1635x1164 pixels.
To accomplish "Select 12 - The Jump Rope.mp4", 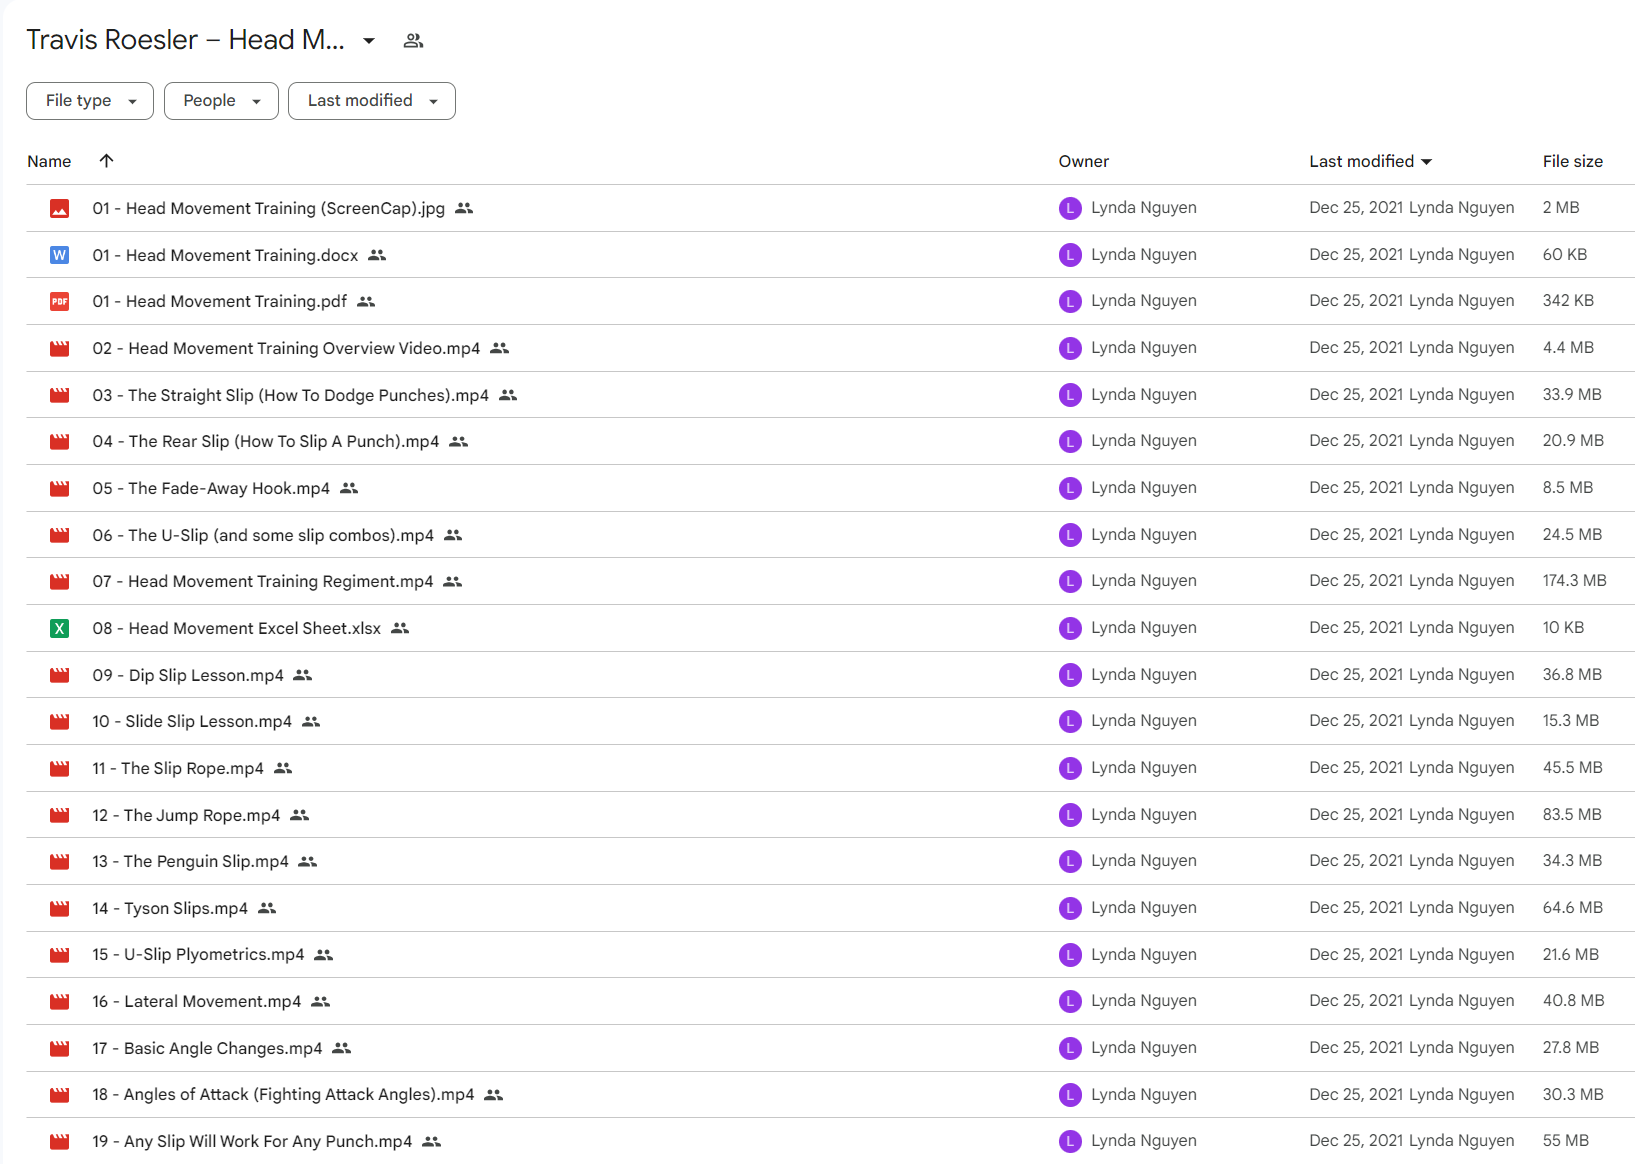I will [x=186, y=816].
